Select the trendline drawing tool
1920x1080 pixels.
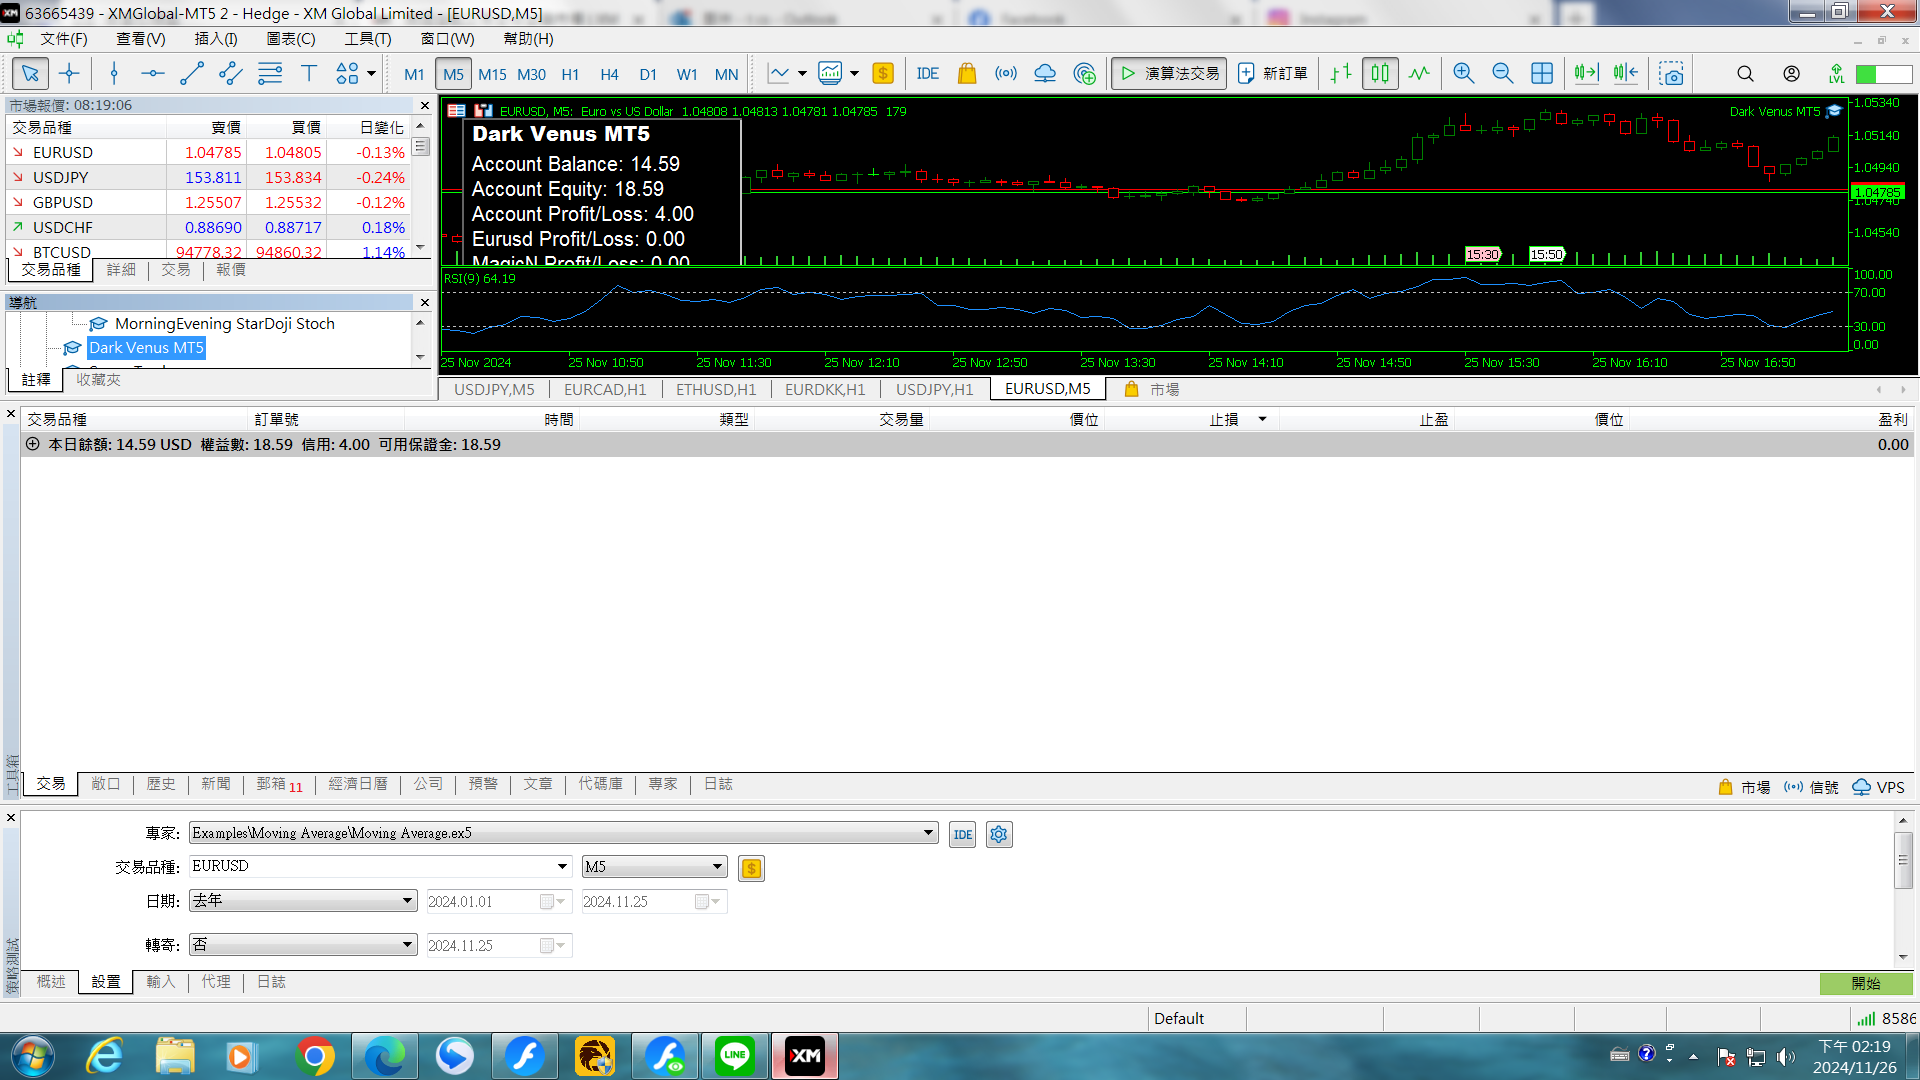coord(191,73)
